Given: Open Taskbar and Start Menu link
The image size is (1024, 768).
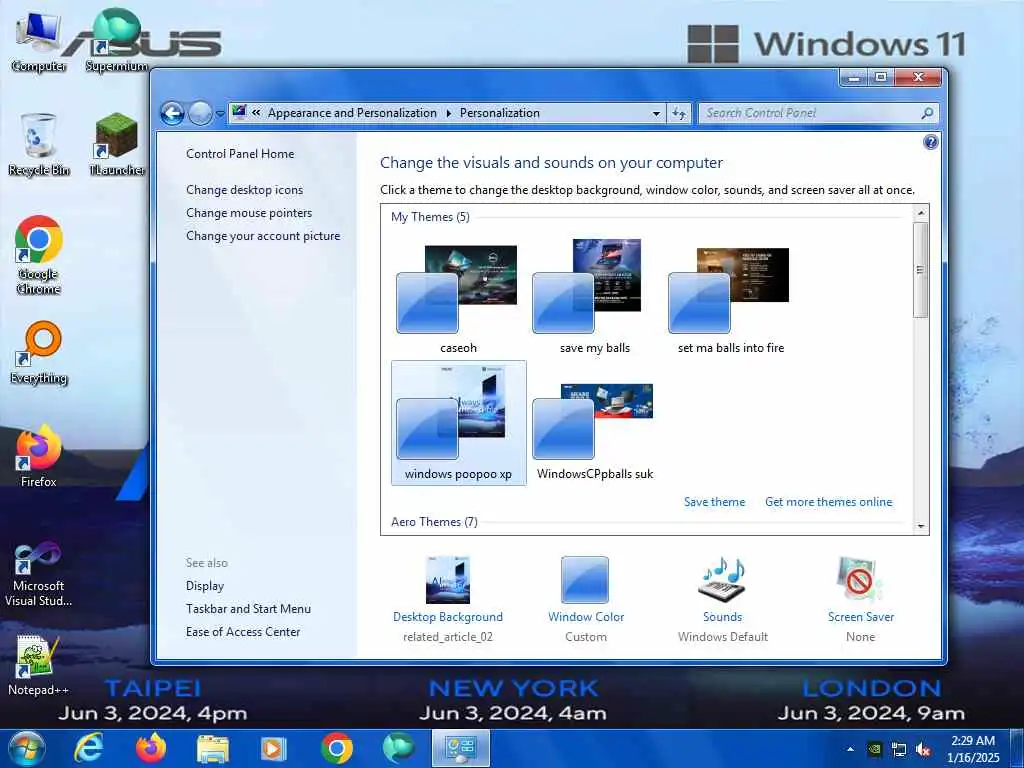Looking at the screenshot, I should click(x=248, y=609).
